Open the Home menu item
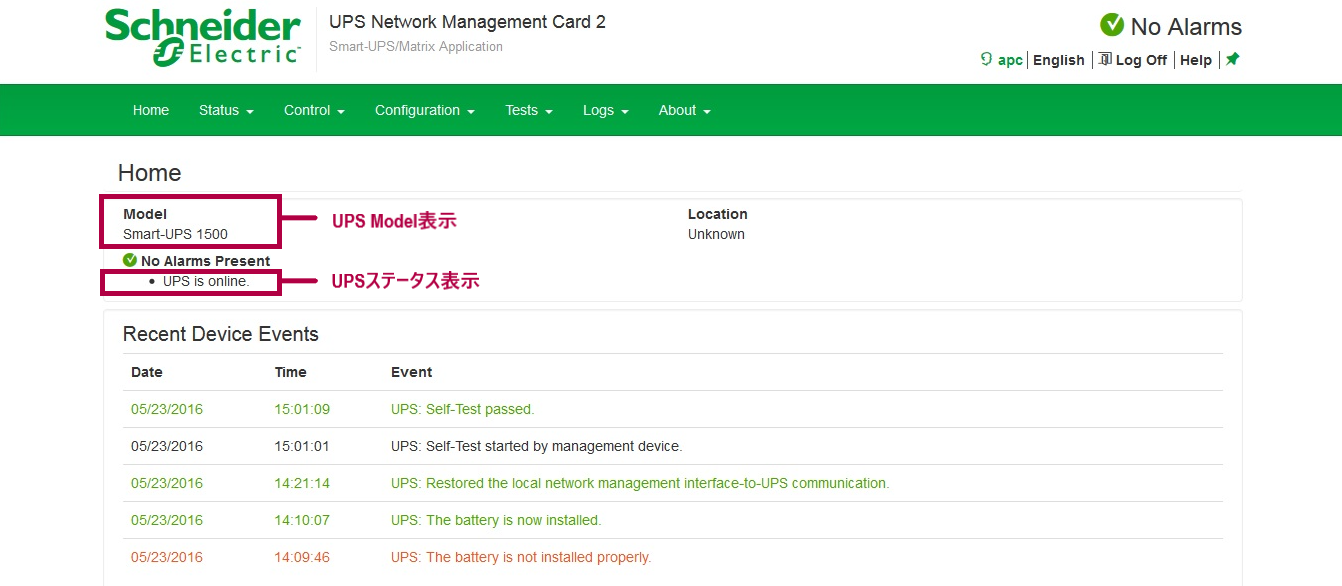 click(151, 110)
